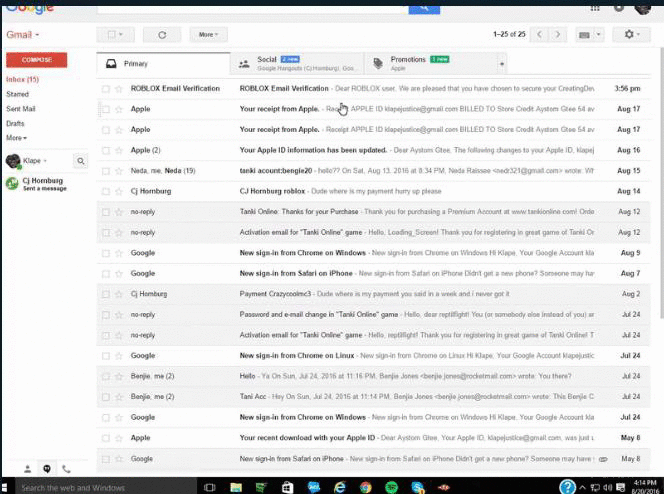The image size is (664, 494).
Task: Click the page vertical scrollbar
Action: pyautogui.click(x=662, y=184)
